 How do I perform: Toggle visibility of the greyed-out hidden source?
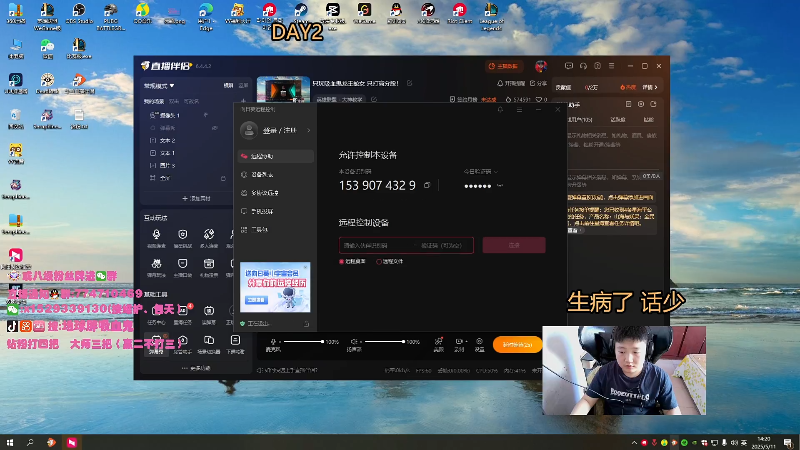(x=215, y=128)
